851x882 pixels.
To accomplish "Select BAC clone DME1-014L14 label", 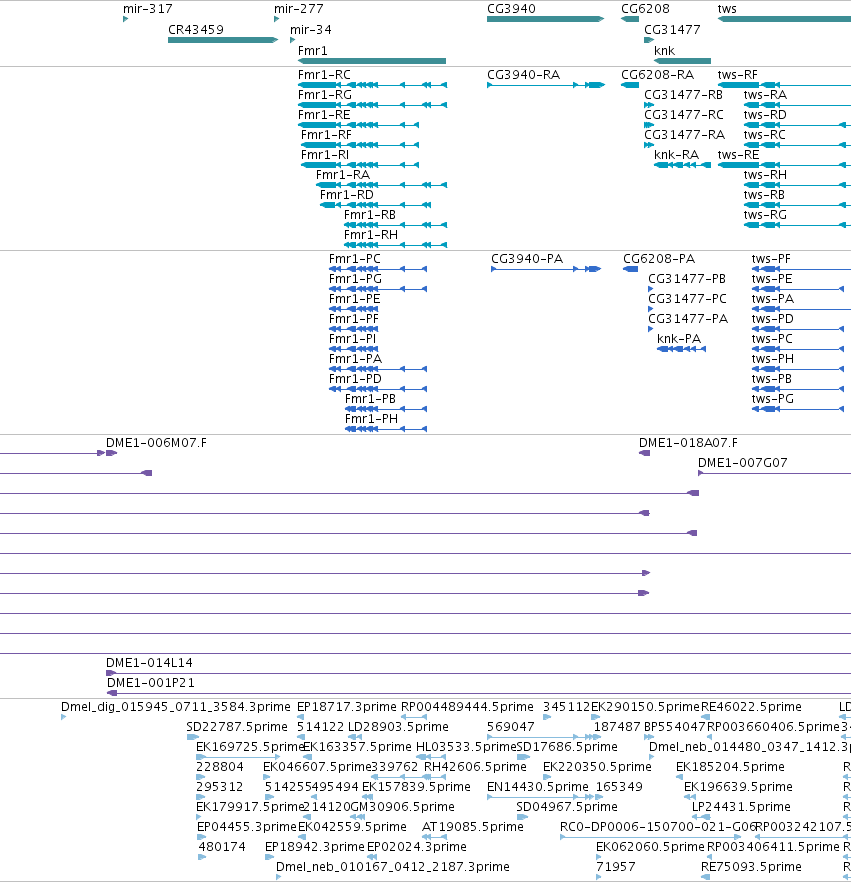I will (x=150, y=663).
